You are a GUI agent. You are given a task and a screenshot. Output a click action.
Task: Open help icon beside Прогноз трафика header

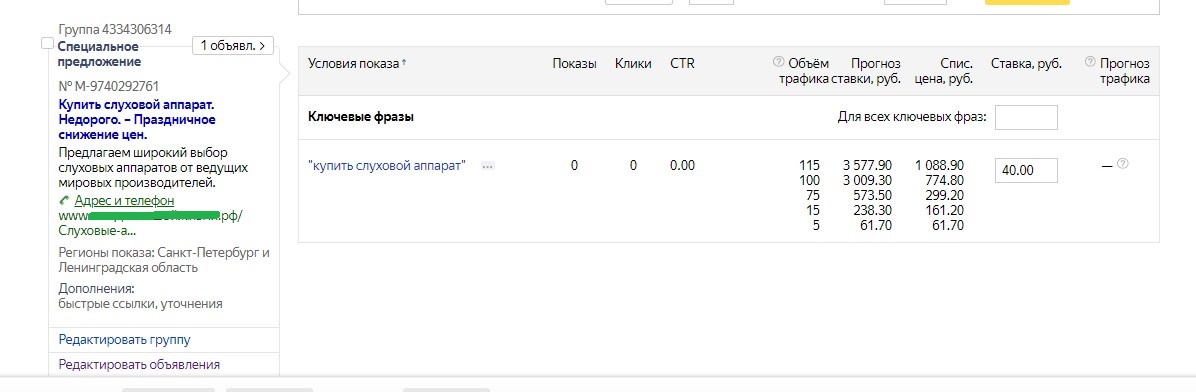tap(1090, 61)
